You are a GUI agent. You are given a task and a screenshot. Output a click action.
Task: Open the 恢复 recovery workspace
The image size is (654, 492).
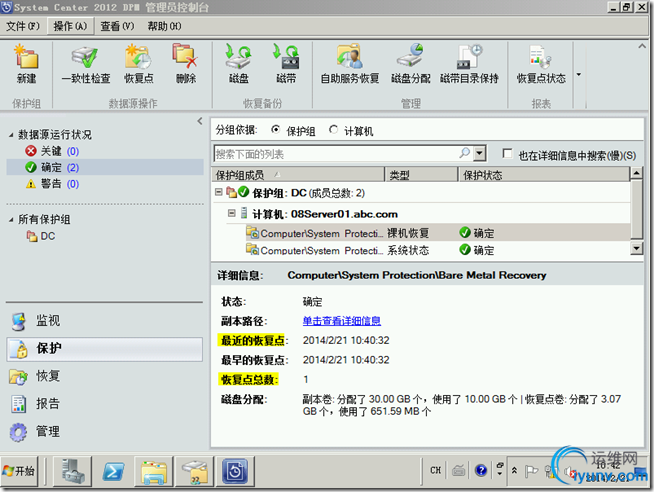click(x=104, y=376)
